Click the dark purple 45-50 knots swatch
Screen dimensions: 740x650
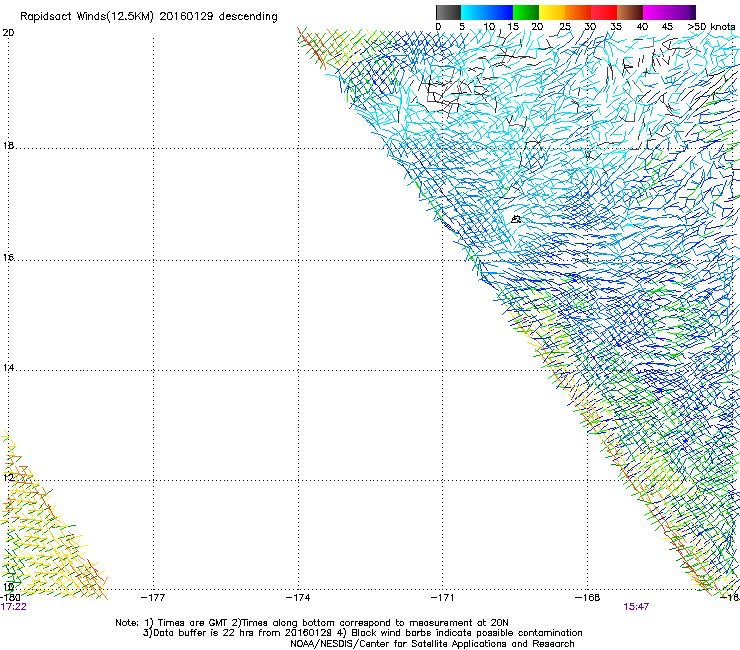point(682,12)
